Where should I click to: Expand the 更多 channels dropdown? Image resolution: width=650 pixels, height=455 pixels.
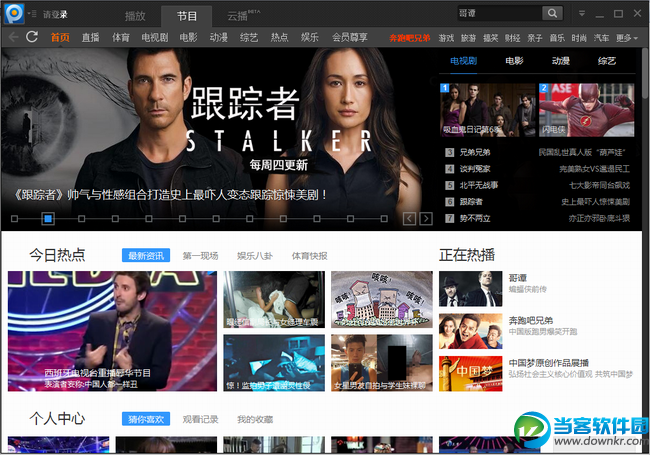coord(626,38)
